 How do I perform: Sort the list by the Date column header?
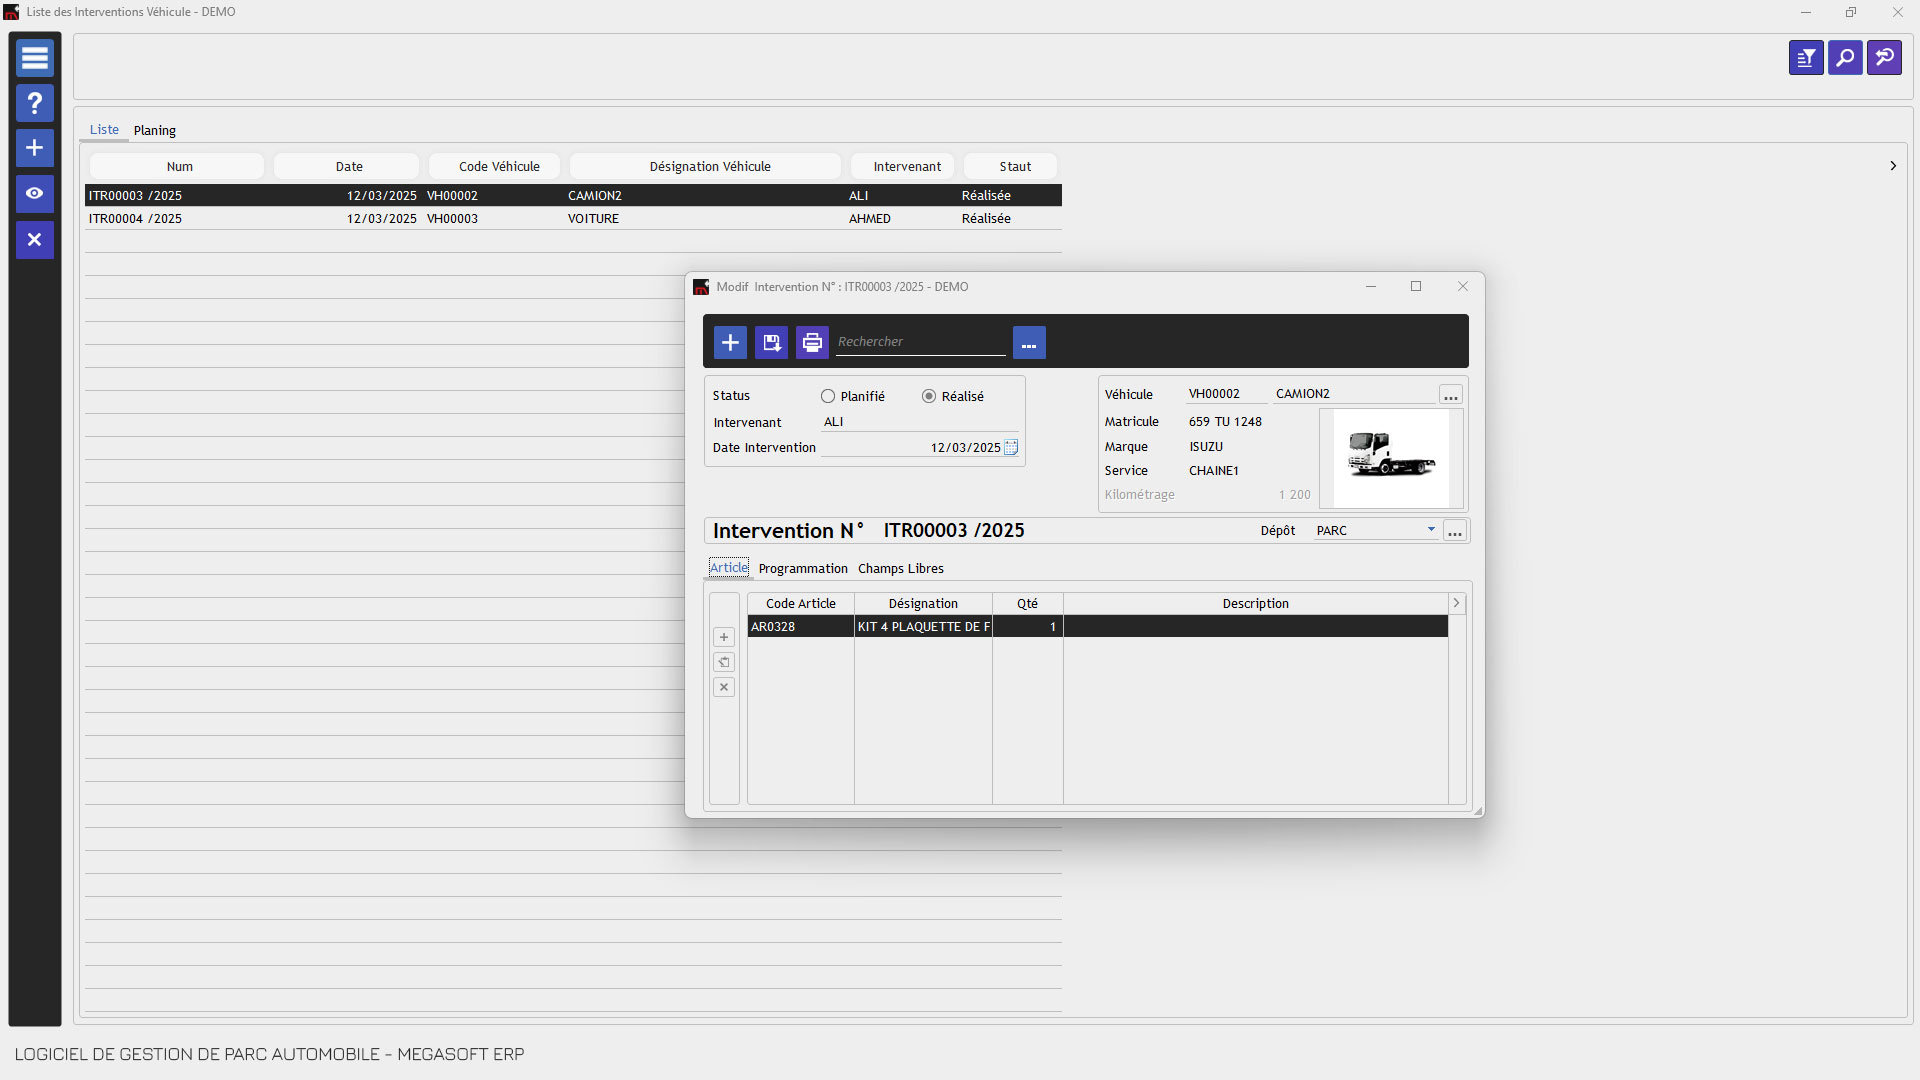pyautogui.click(x=347, y=166)
